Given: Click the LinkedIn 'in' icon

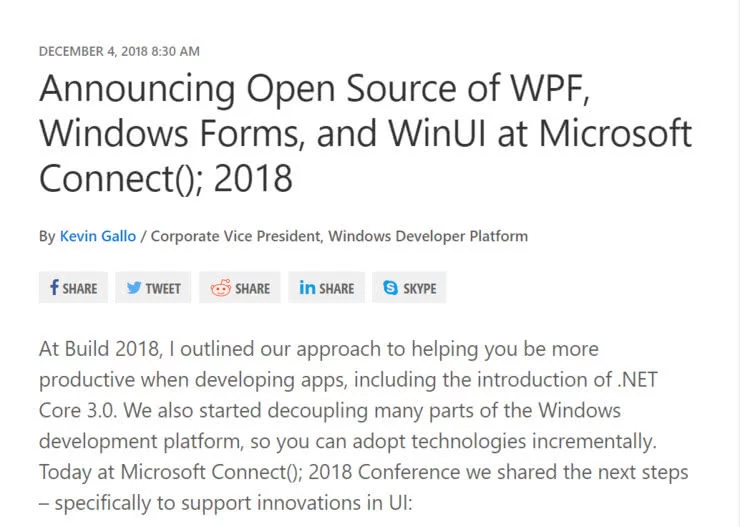Looking at the screenshot, I should click(307, 288).
